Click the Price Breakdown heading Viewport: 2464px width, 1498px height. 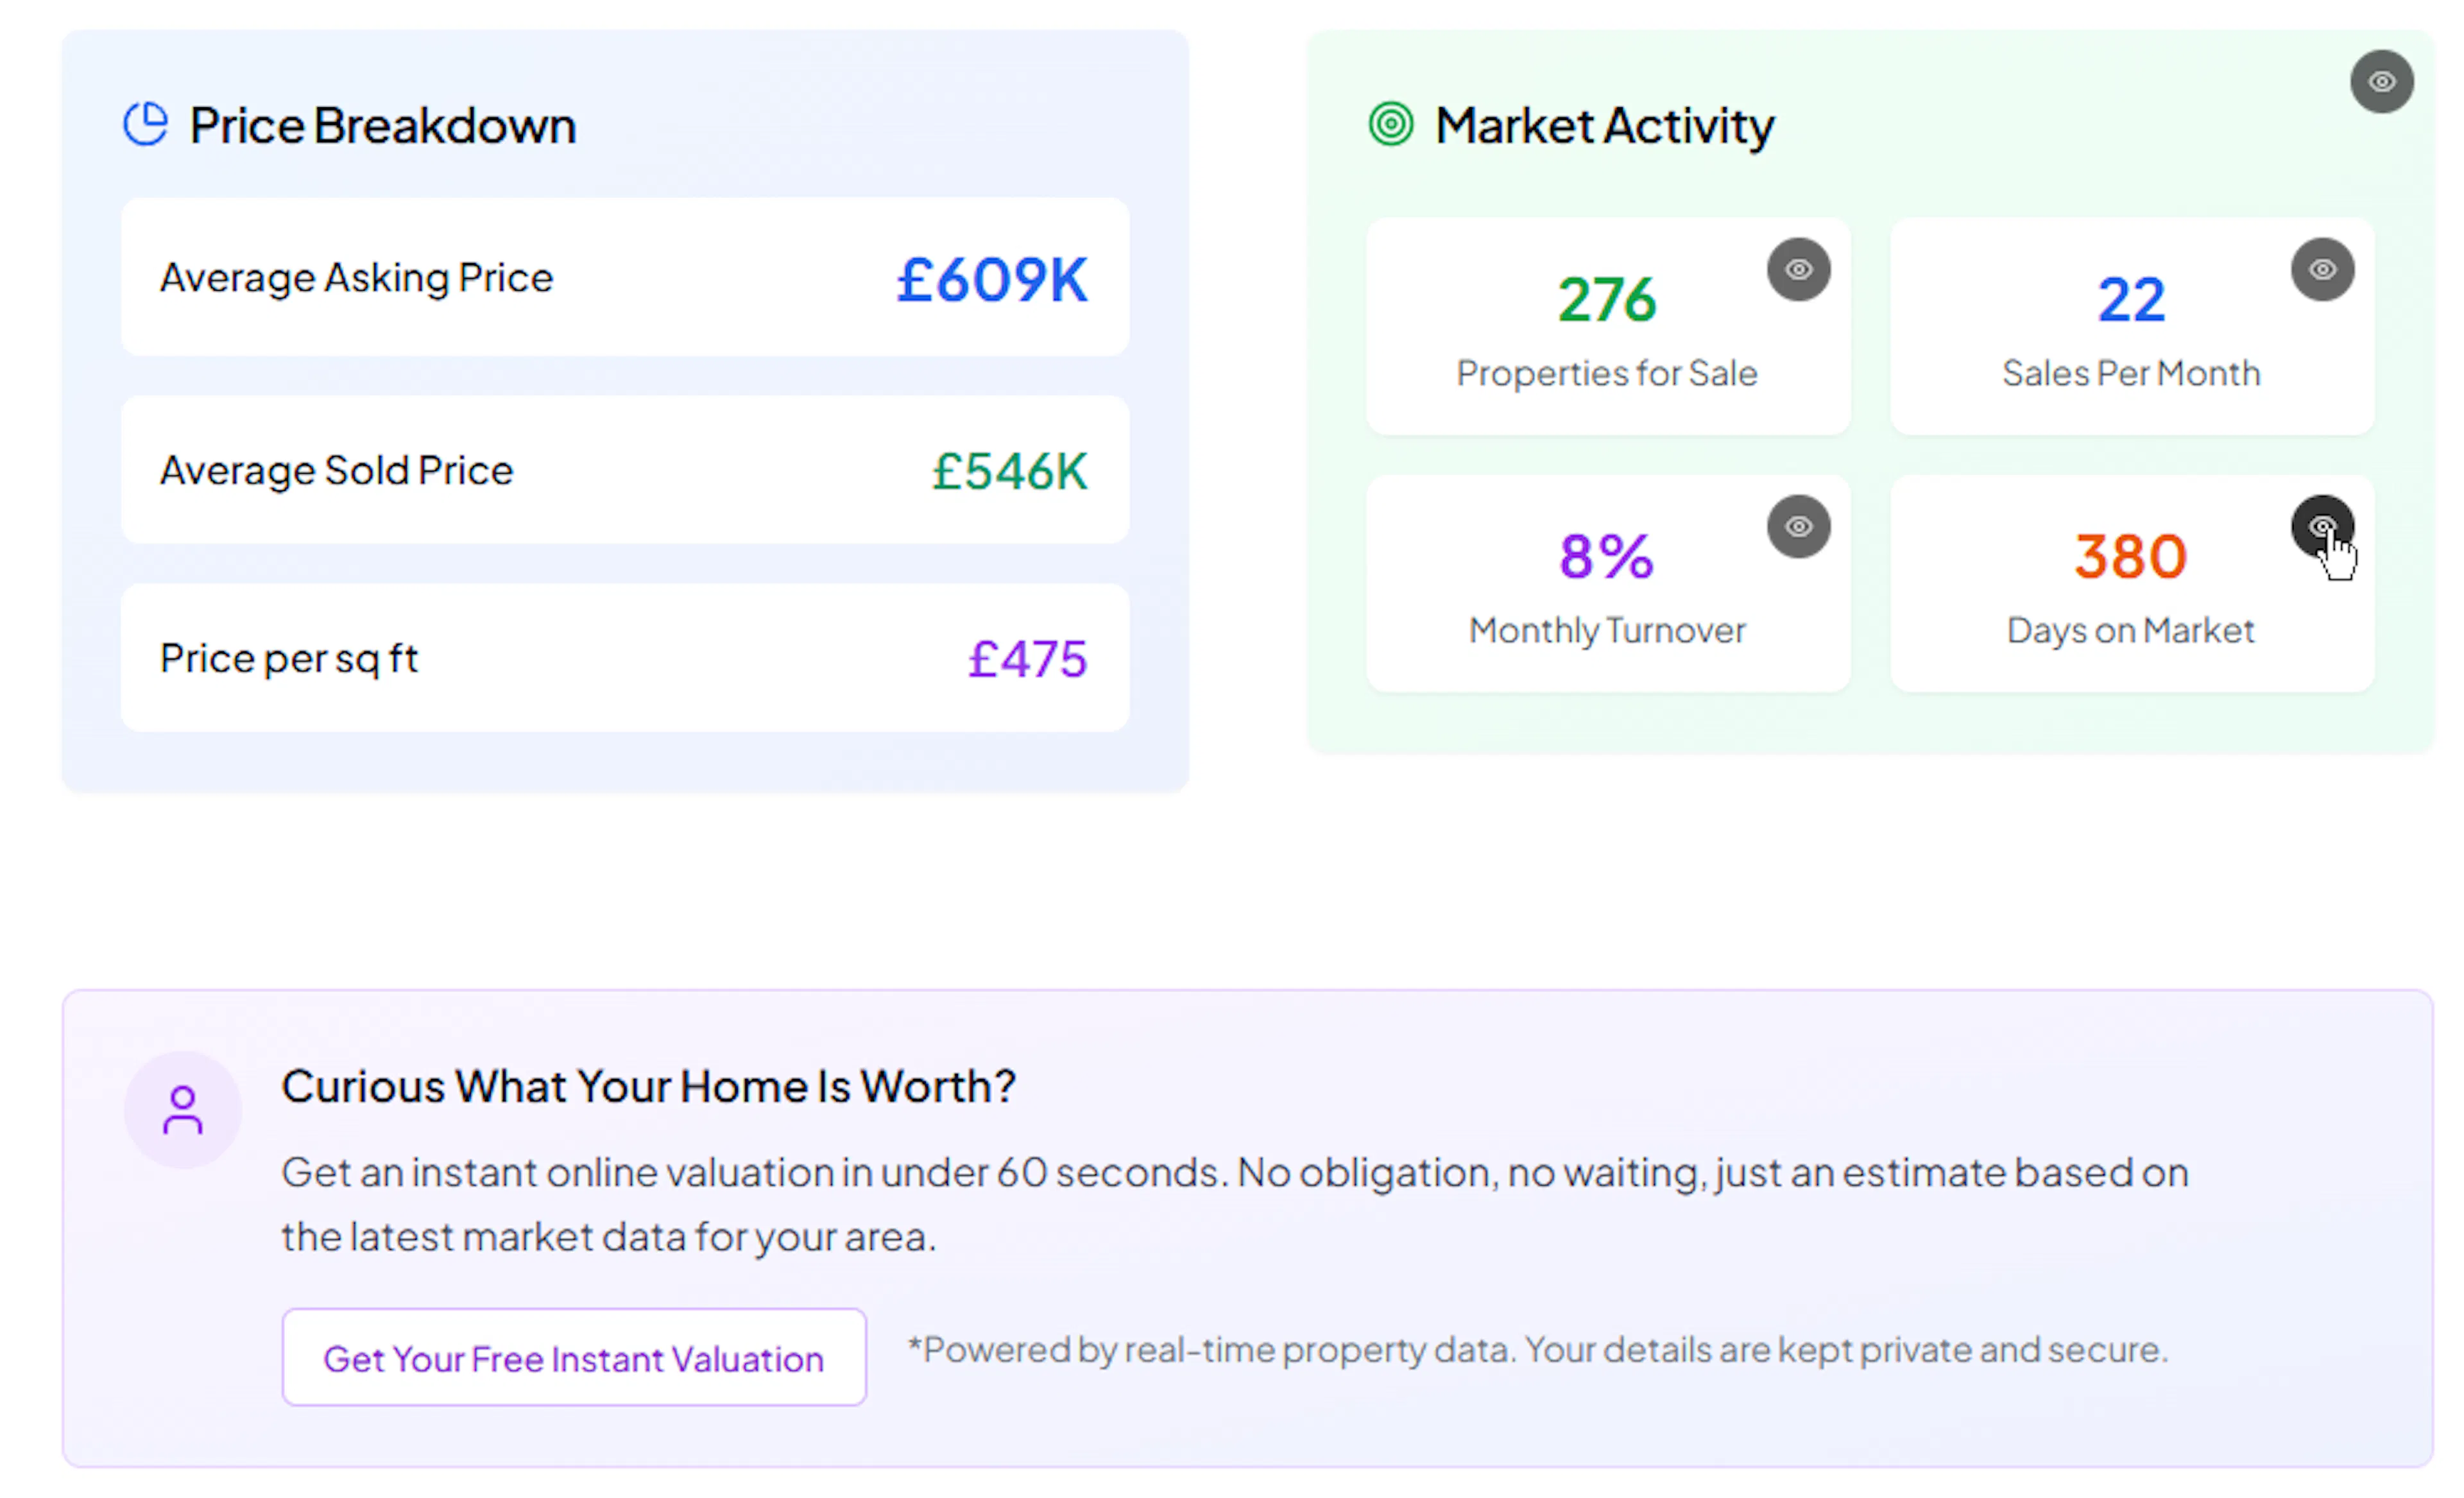coord(383,126)
